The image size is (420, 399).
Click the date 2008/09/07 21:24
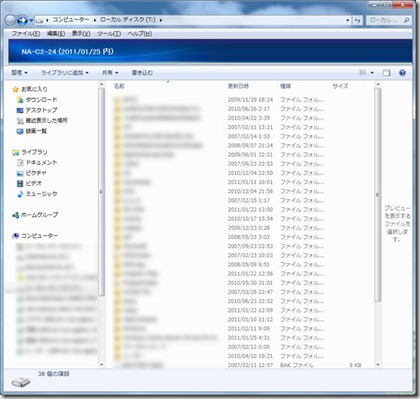250,145
